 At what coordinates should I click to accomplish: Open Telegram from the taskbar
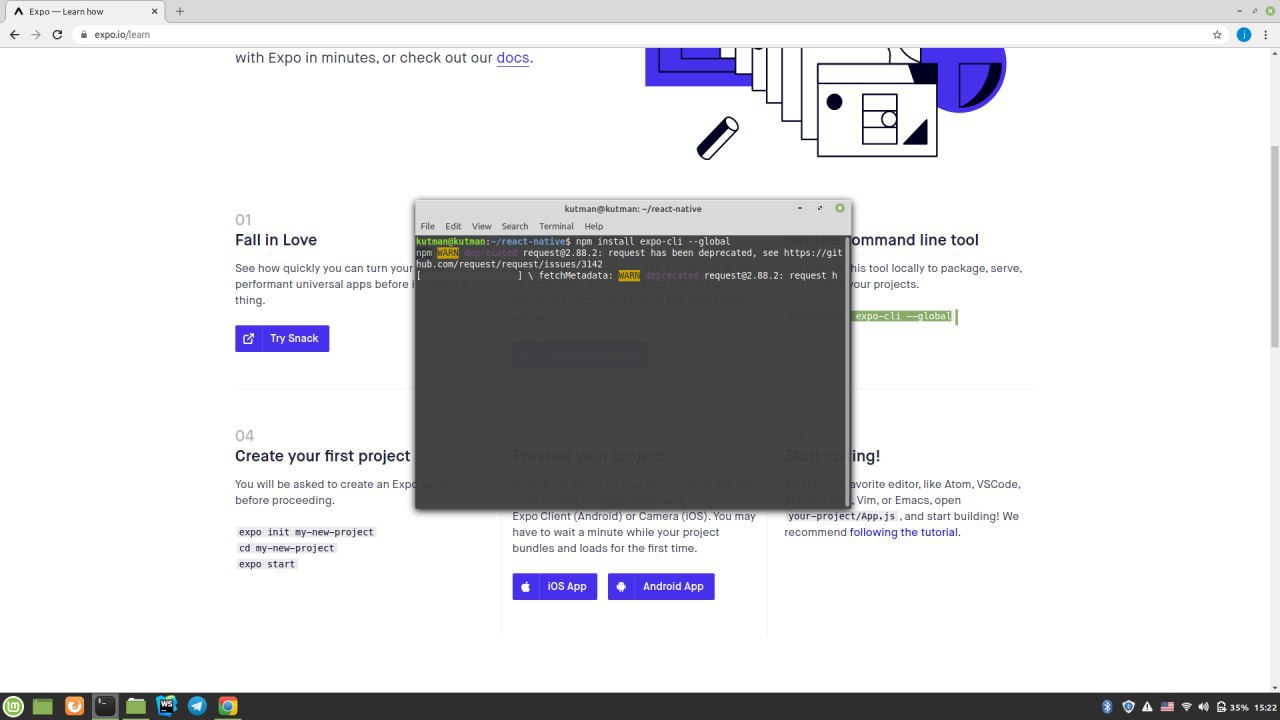coord(197,706)
